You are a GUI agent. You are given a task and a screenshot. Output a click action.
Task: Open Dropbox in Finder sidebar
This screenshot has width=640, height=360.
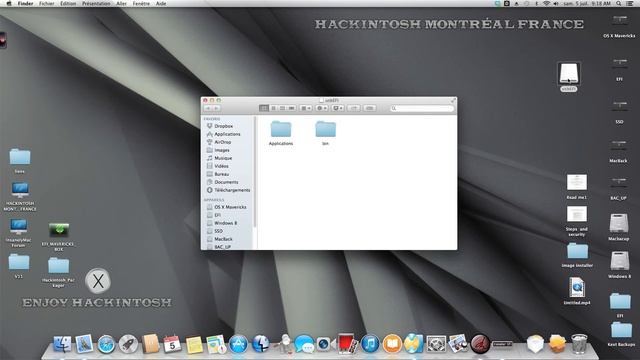224,126
